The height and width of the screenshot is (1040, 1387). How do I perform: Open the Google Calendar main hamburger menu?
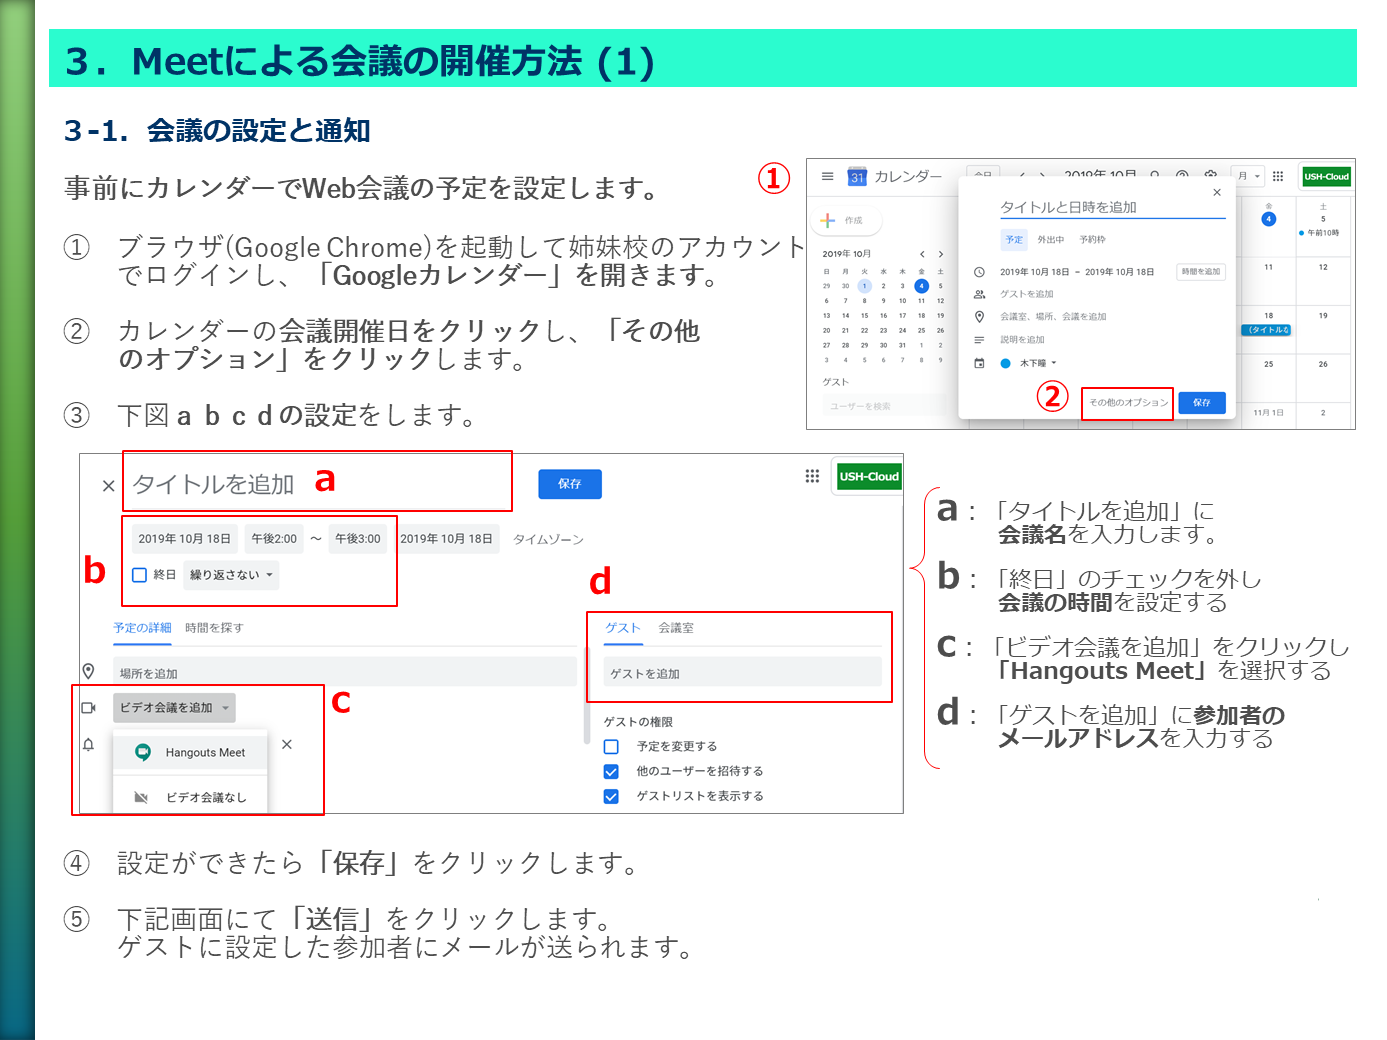[x=827, y=176]
